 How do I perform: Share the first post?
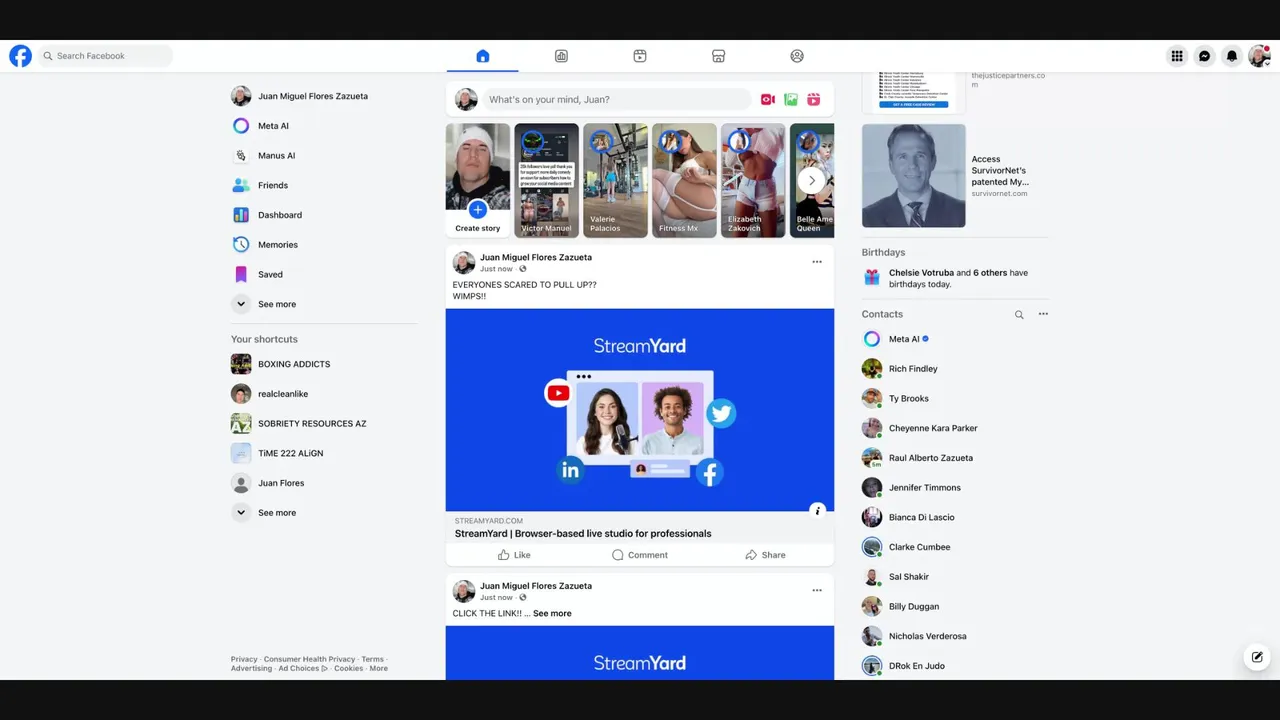pos(766,555)
